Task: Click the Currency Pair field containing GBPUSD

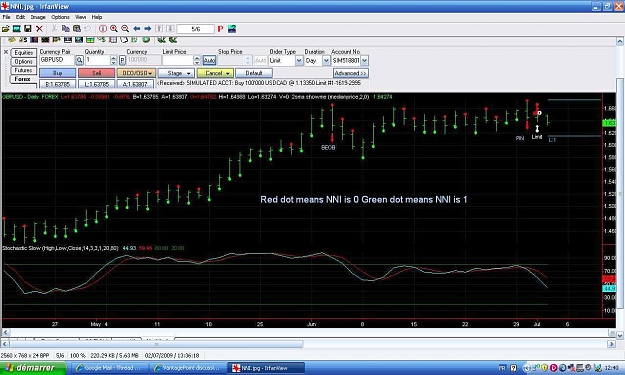Action: pos(57,60)
